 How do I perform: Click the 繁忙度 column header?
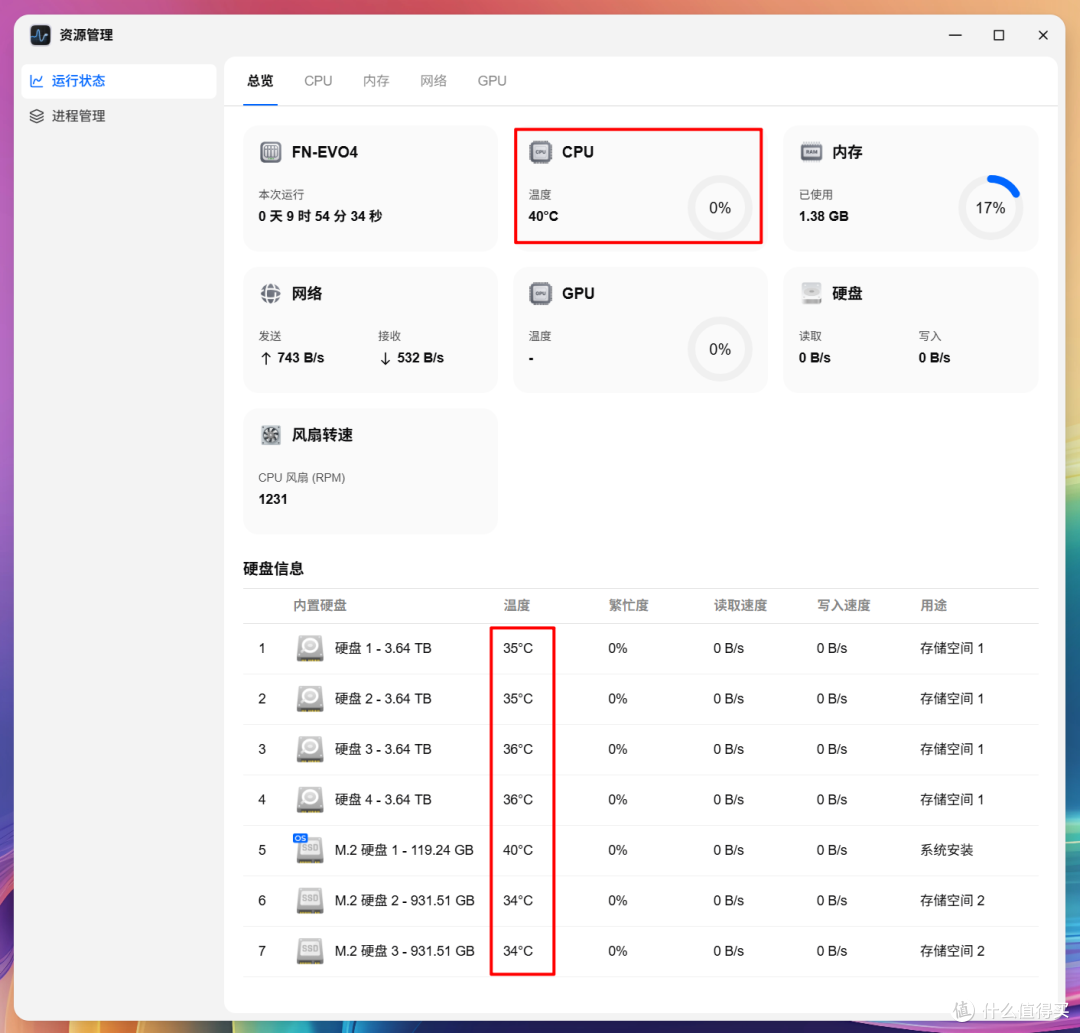(628, 606)
